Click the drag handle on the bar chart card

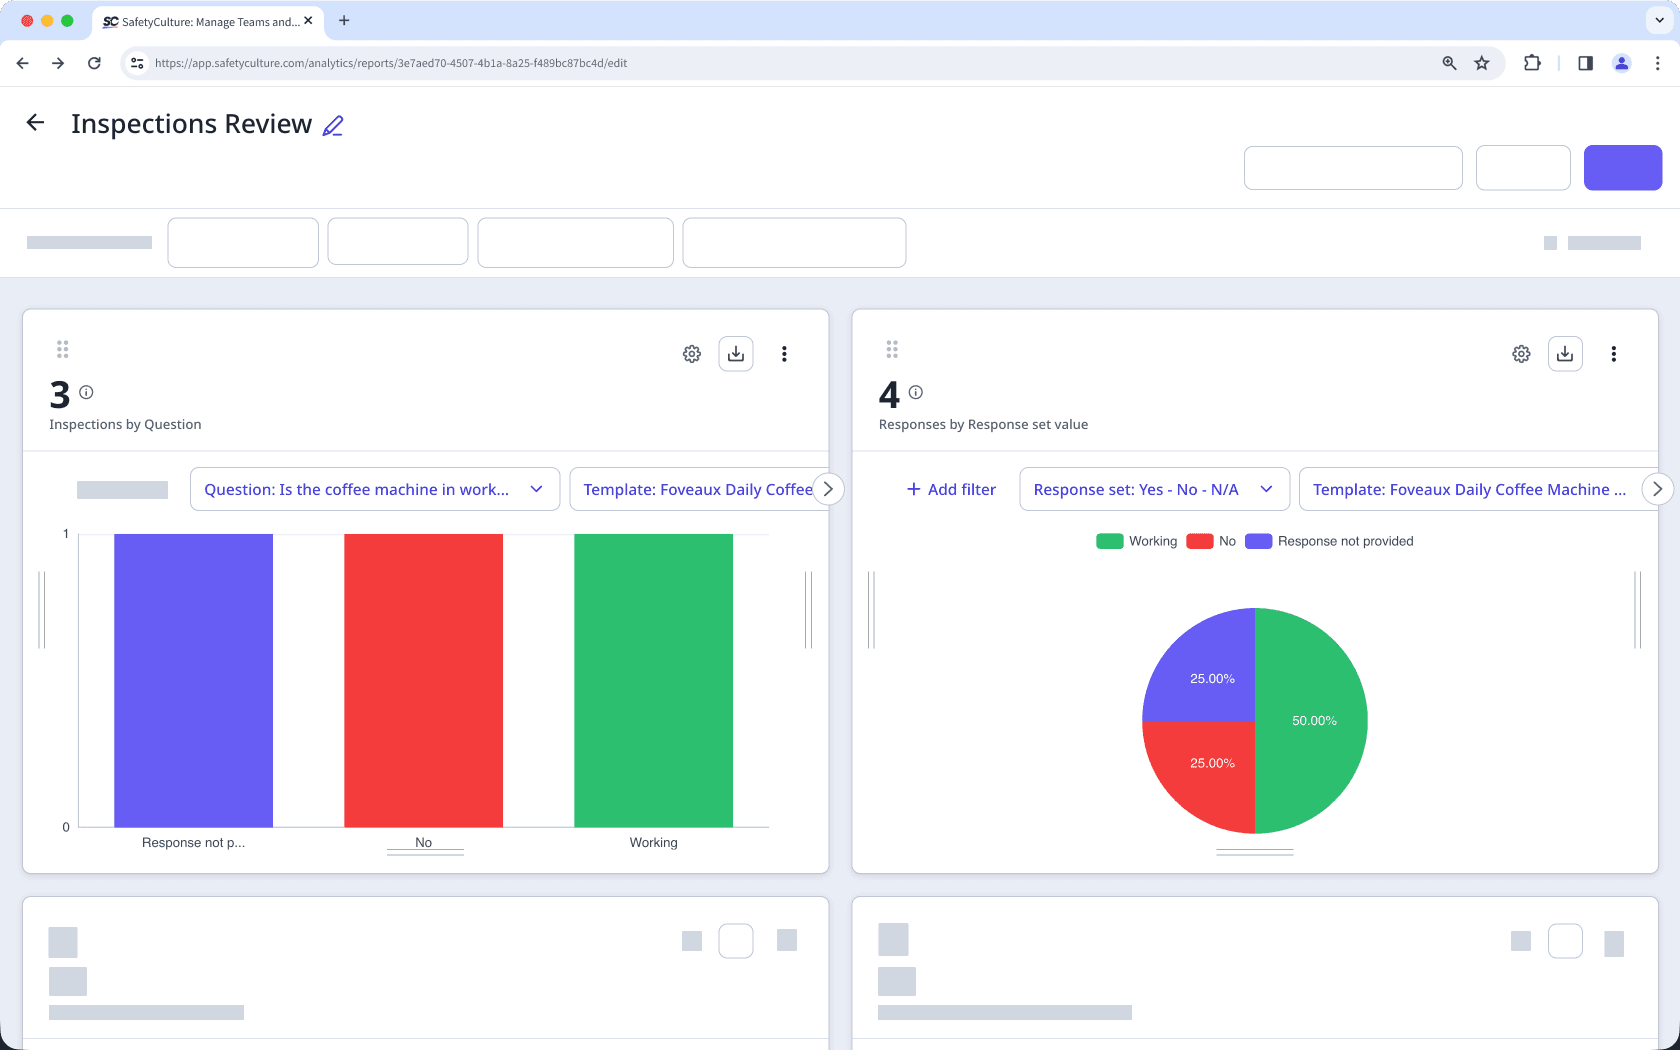click(x=62, y=349)
